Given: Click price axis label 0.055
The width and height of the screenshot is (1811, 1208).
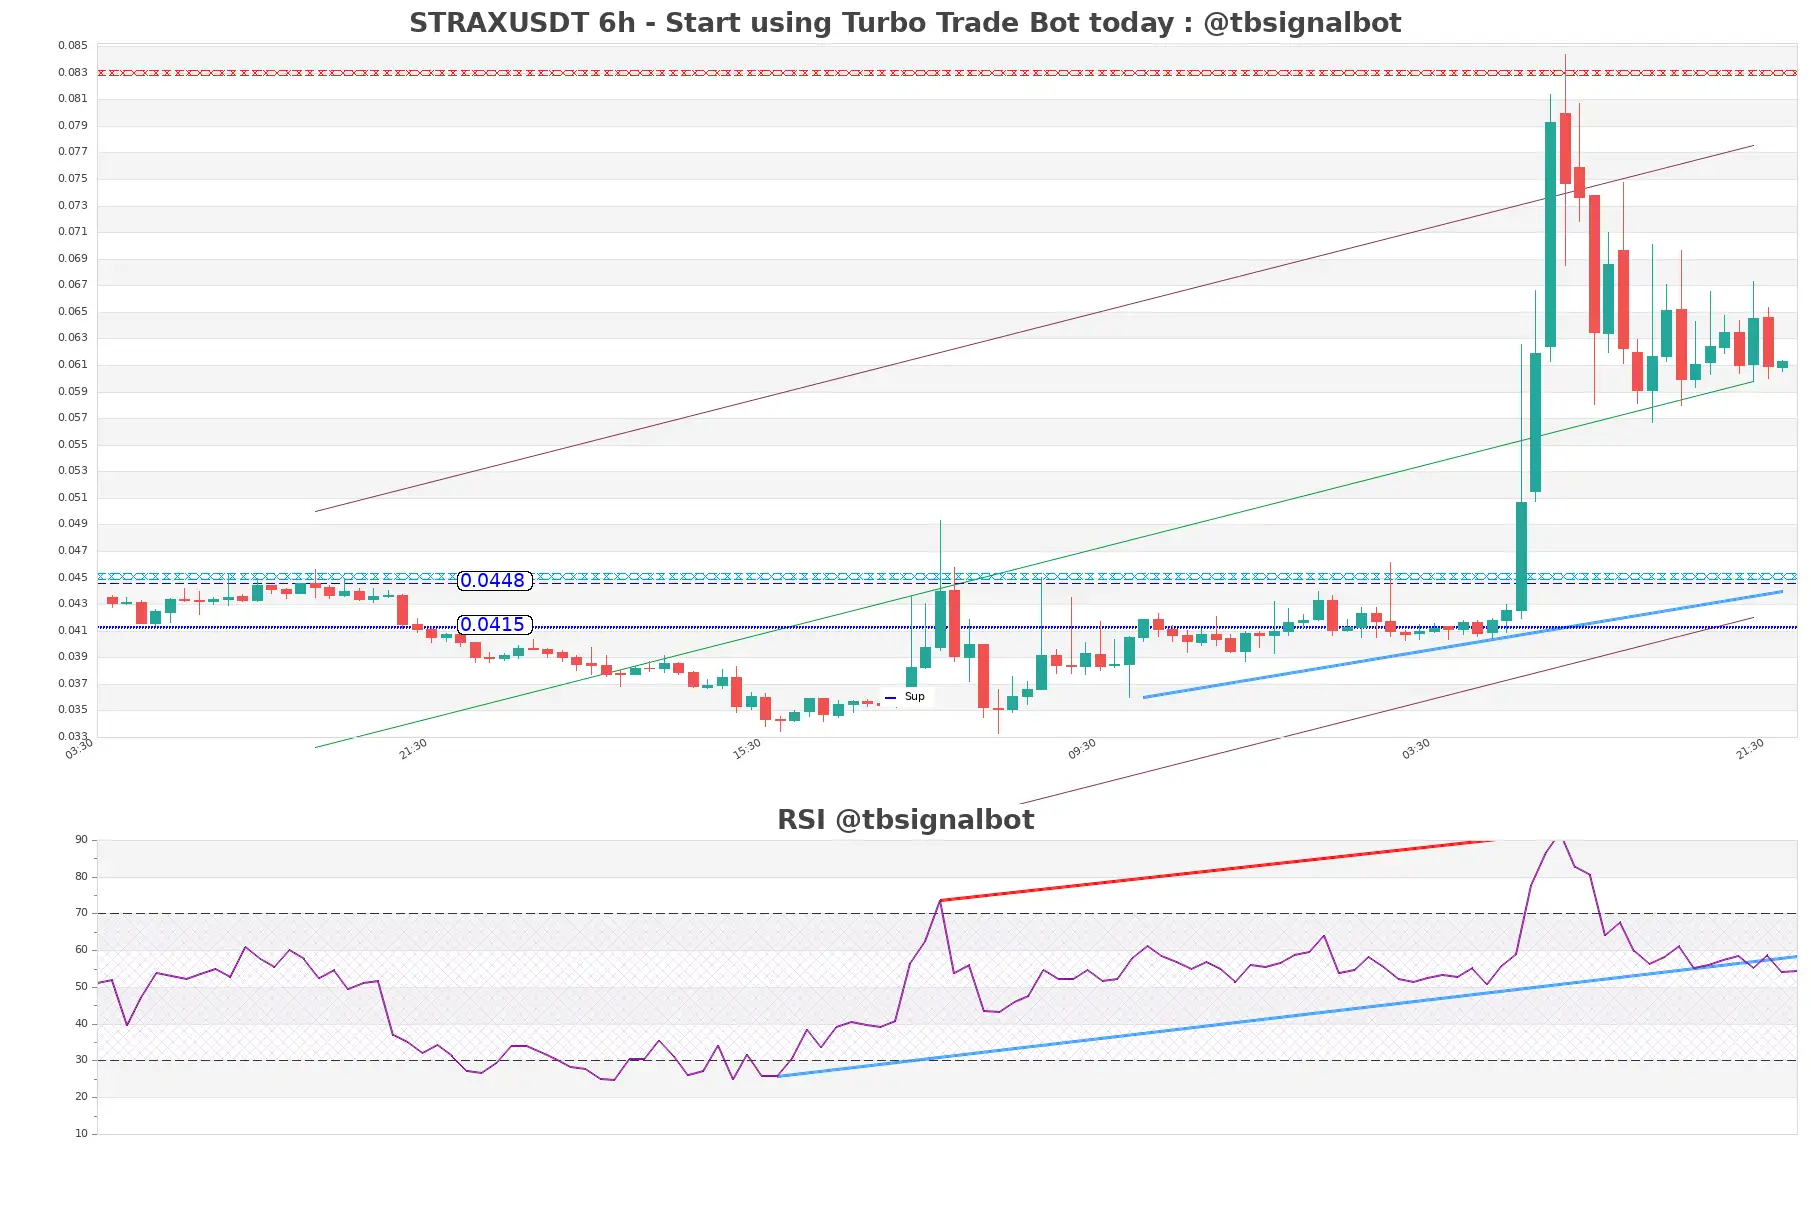Looking at the screenshot, I should point(72,445).
